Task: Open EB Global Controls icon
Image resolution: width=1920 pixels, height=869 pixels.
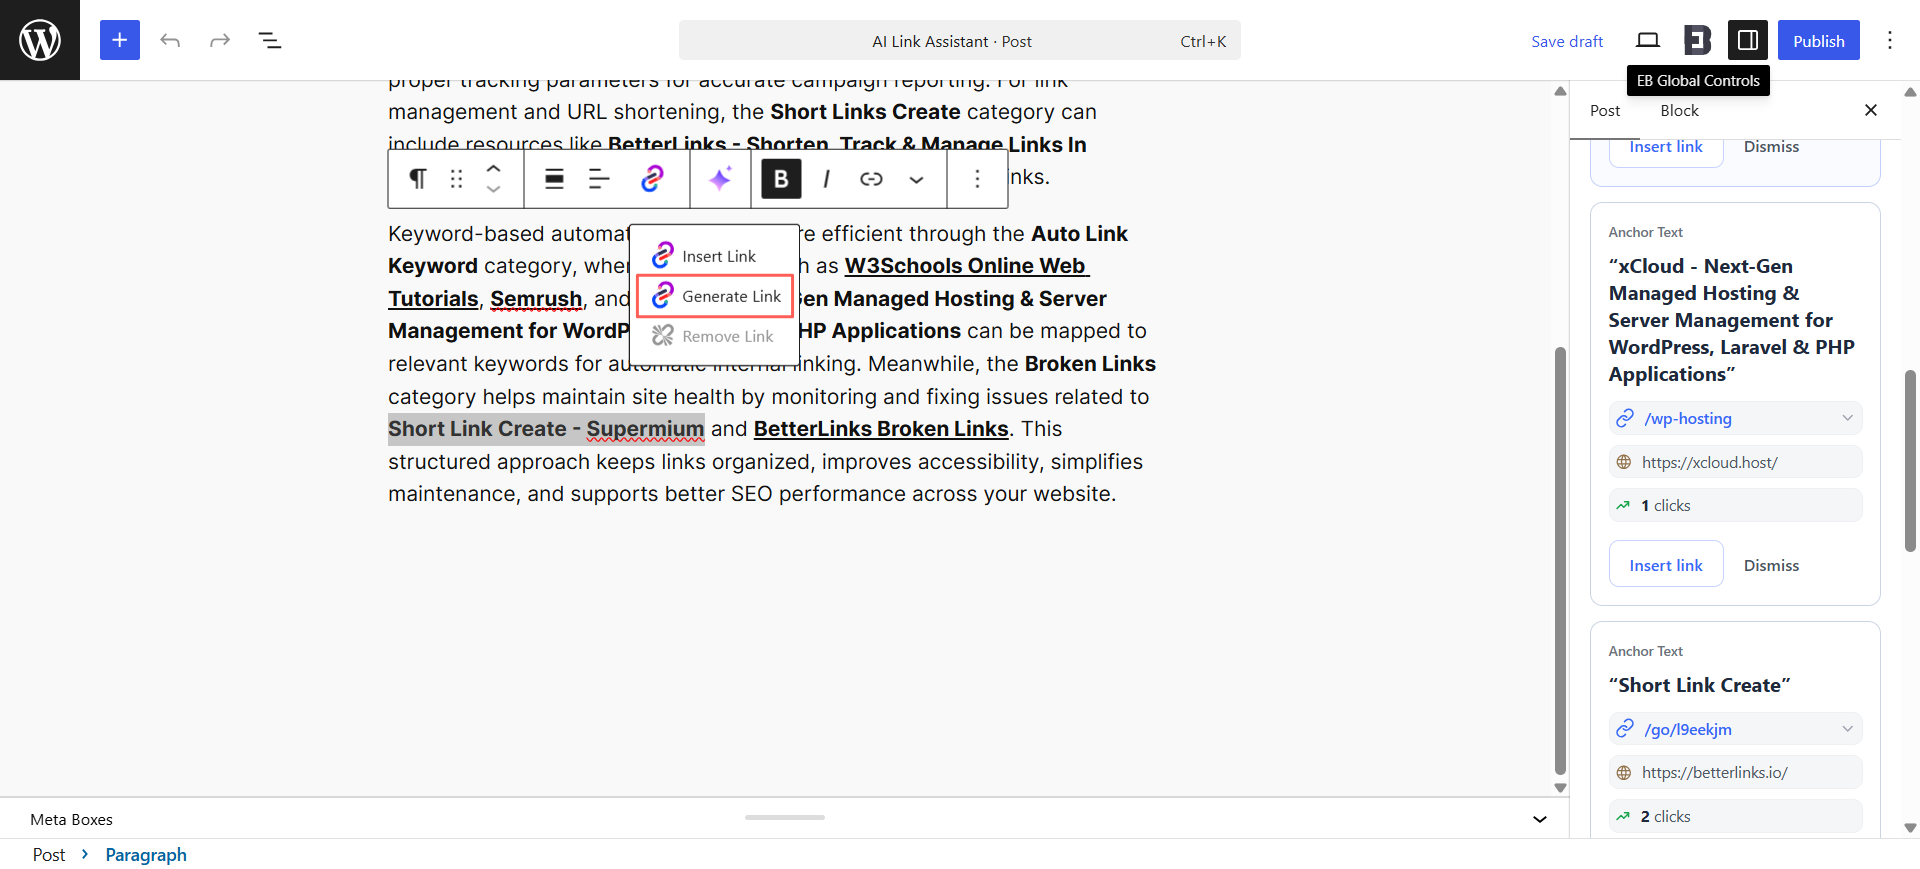Action: (1698, 40)
